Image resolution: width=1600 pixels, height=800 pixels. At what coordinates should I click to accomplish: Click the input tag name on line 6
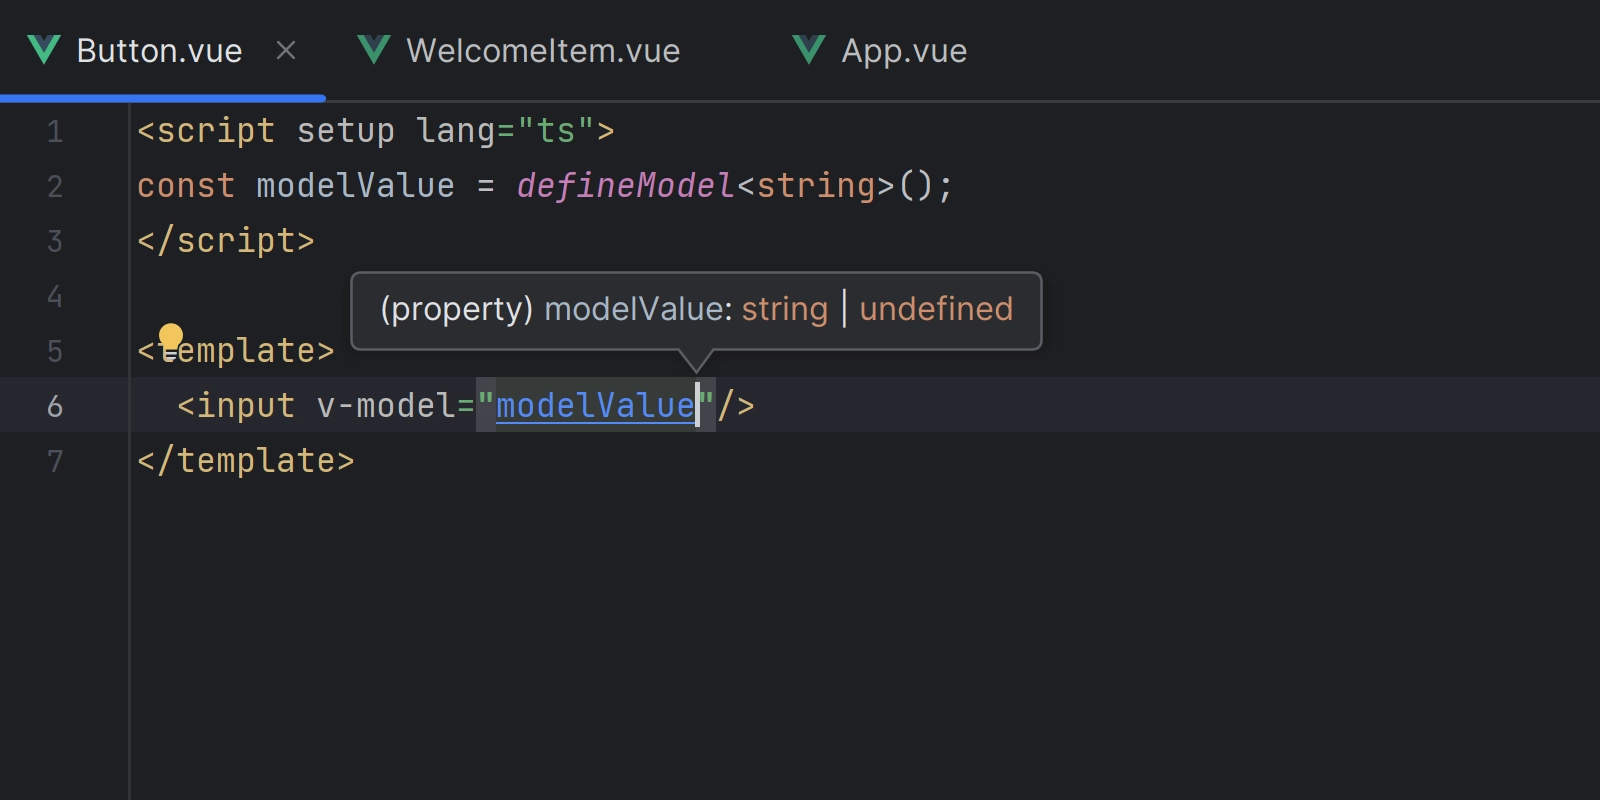tap(246, 405)
